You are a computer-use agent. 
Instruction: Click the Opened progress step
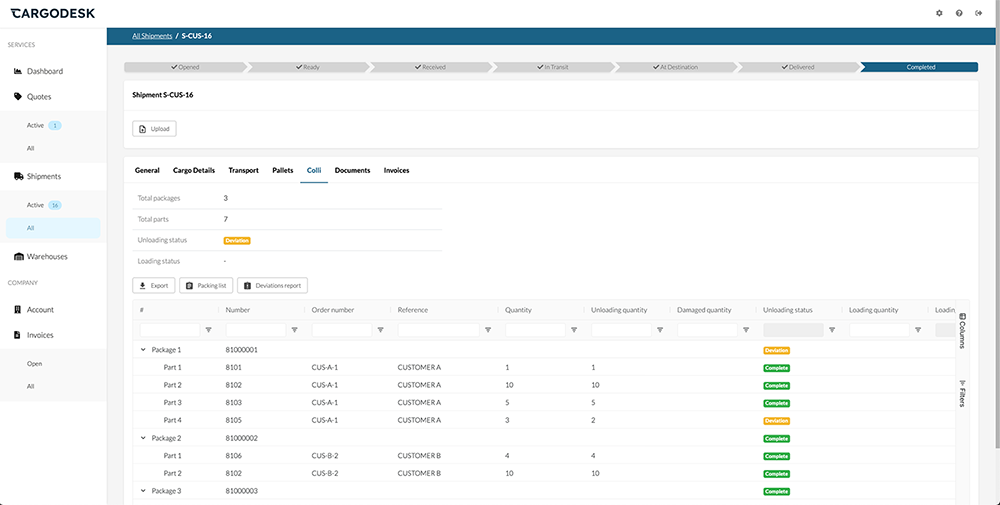[185, 67]
